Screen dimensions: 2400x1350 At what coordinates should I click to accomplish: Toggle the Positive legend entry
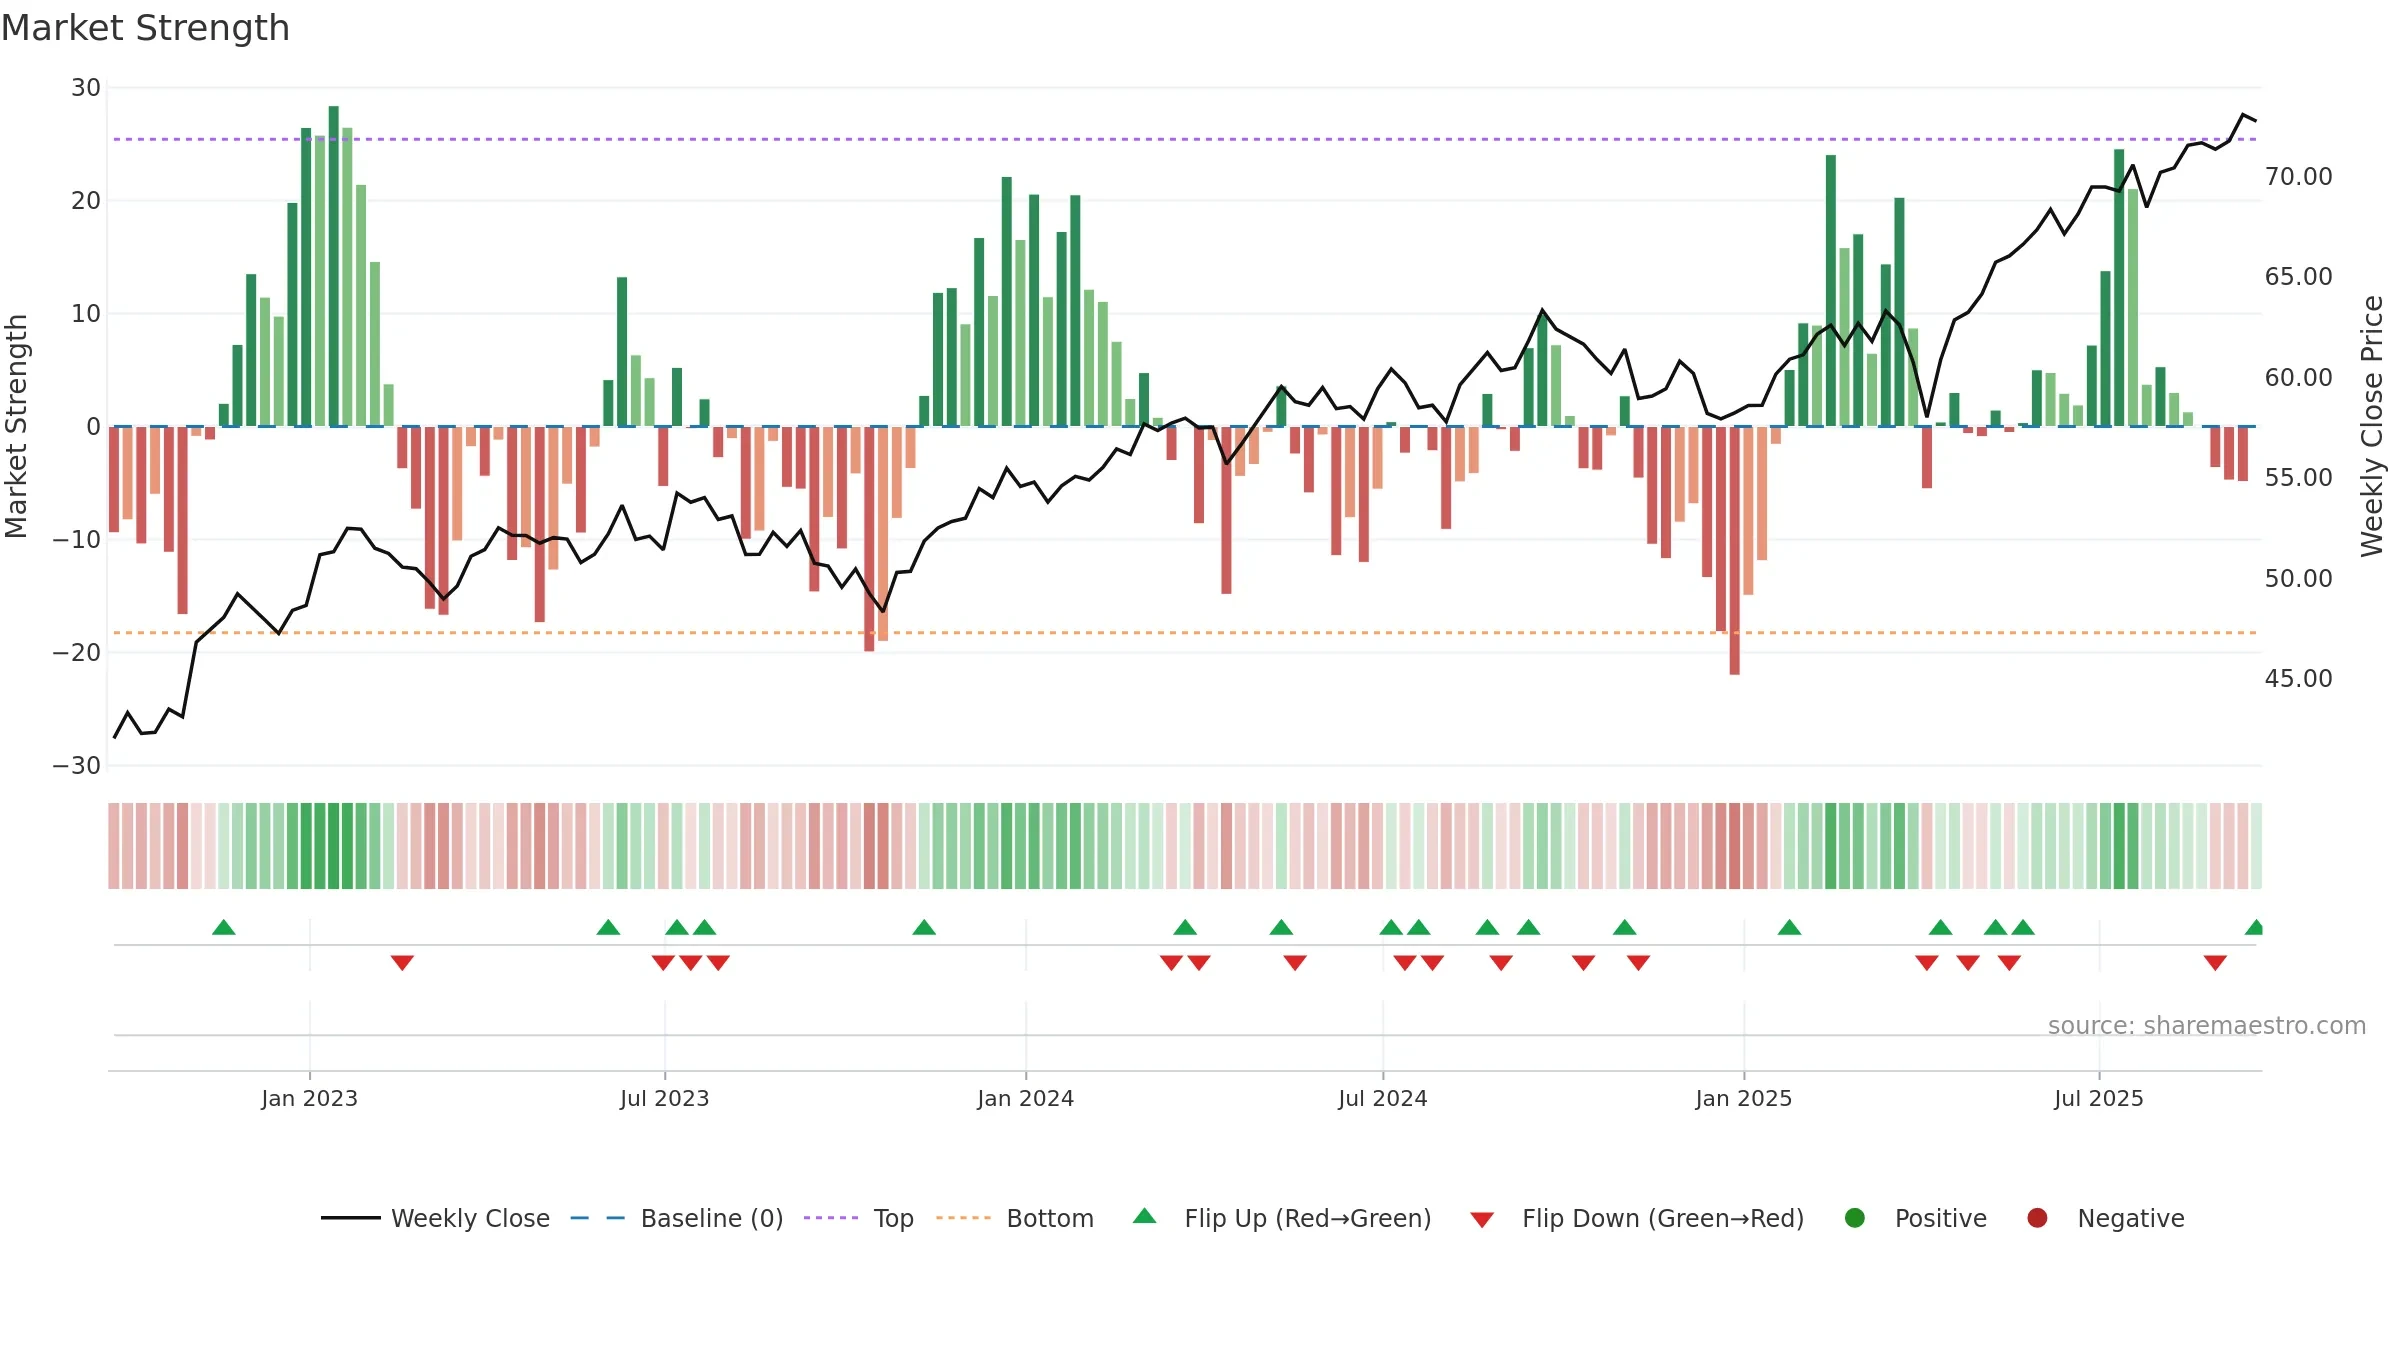[1915, 1218]
